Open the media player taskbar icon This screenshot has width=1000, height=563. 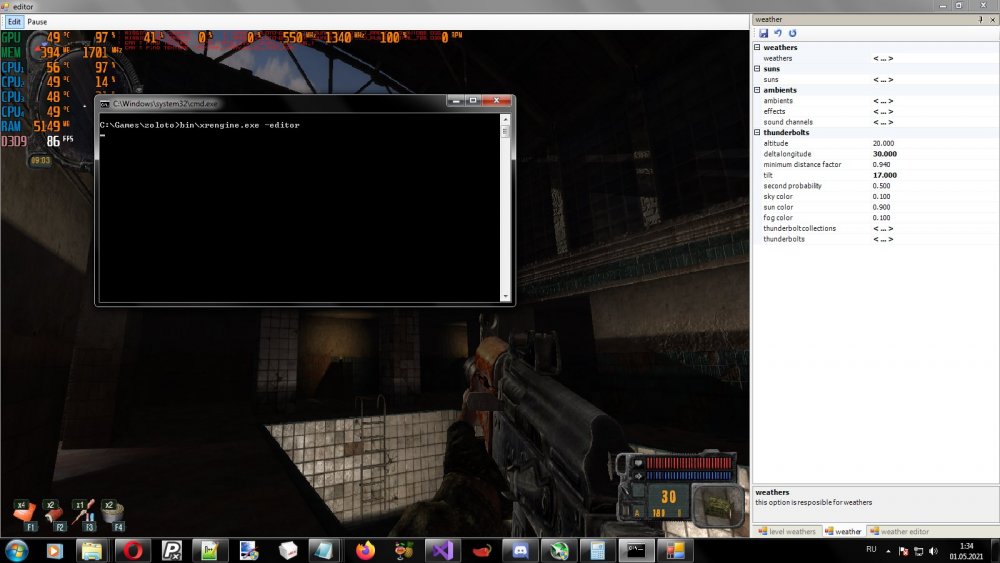(55, 550)
